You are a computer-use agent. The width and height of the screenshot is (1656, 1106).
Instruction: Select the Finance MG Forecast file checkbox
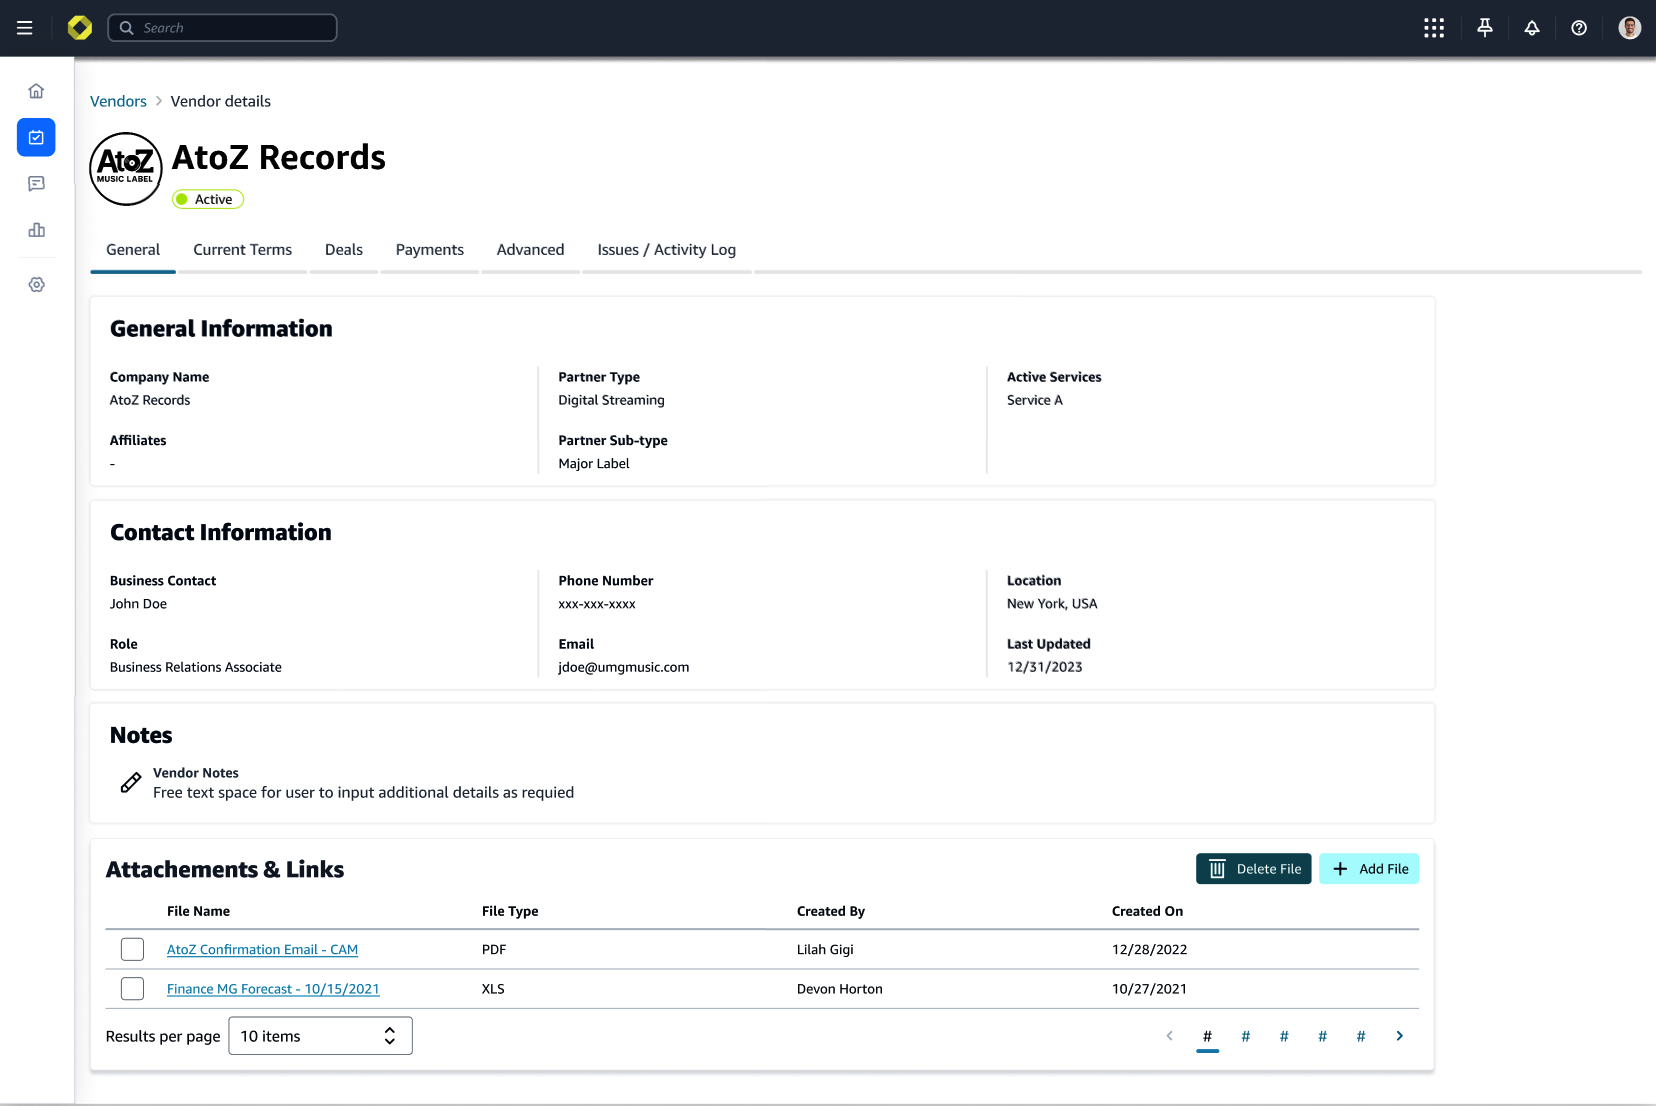132,988
